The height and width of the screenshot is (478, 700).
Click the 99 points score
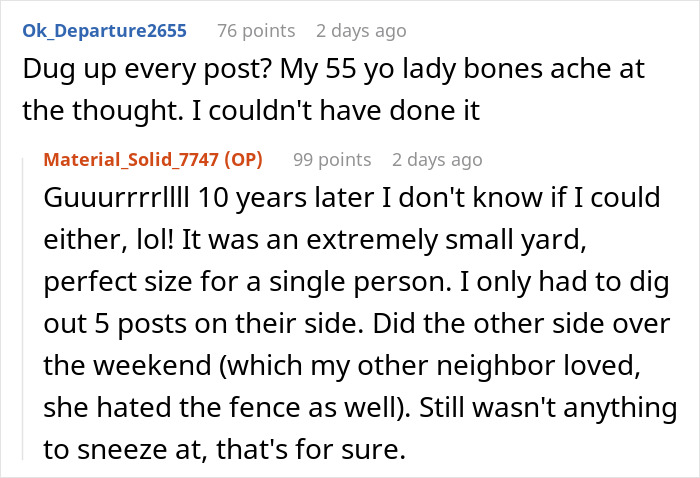point(331,160)
